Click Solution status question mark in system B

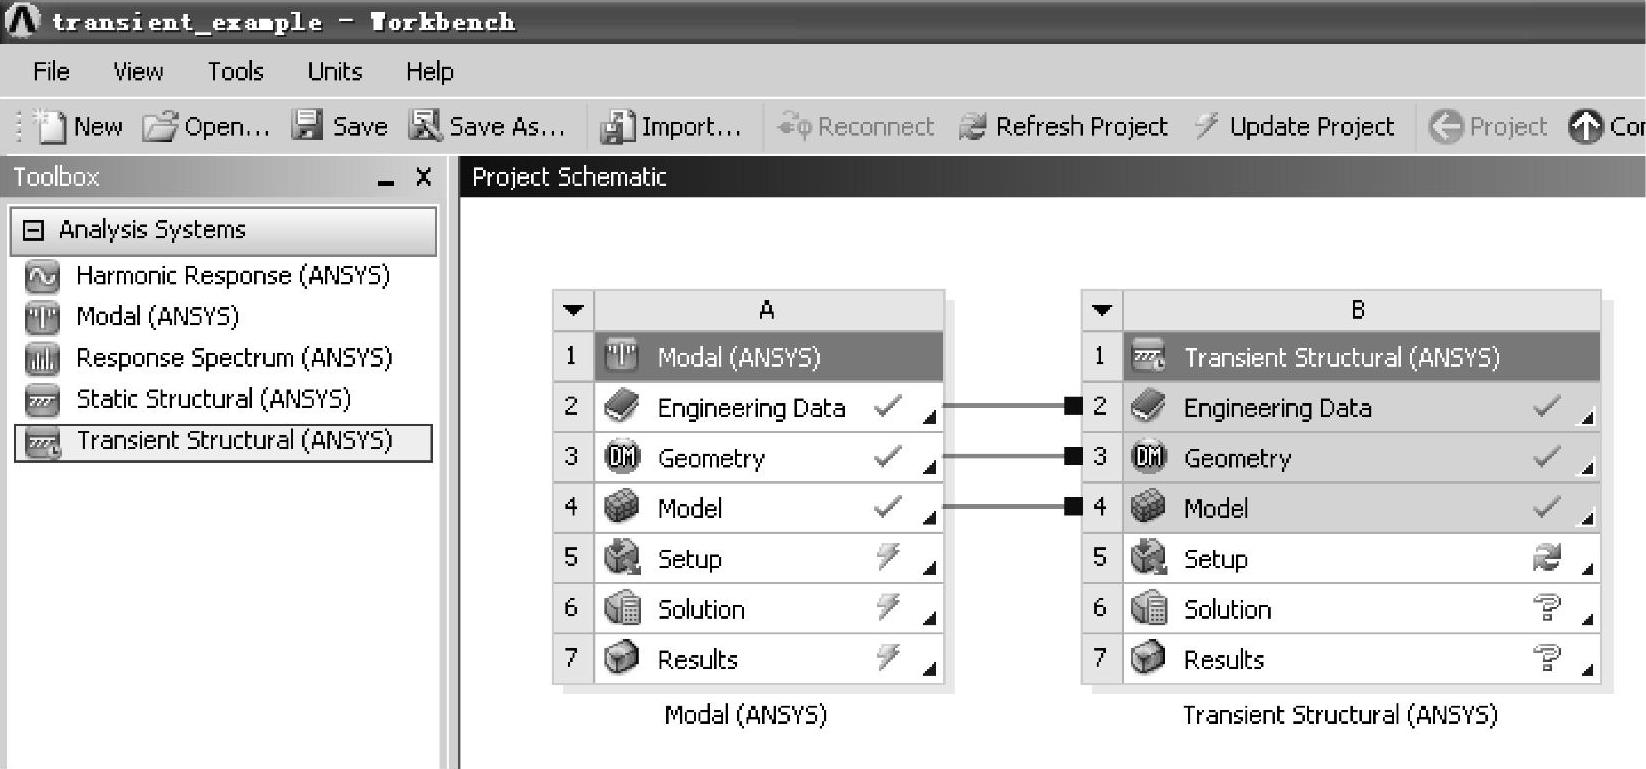pos(1546,607)
